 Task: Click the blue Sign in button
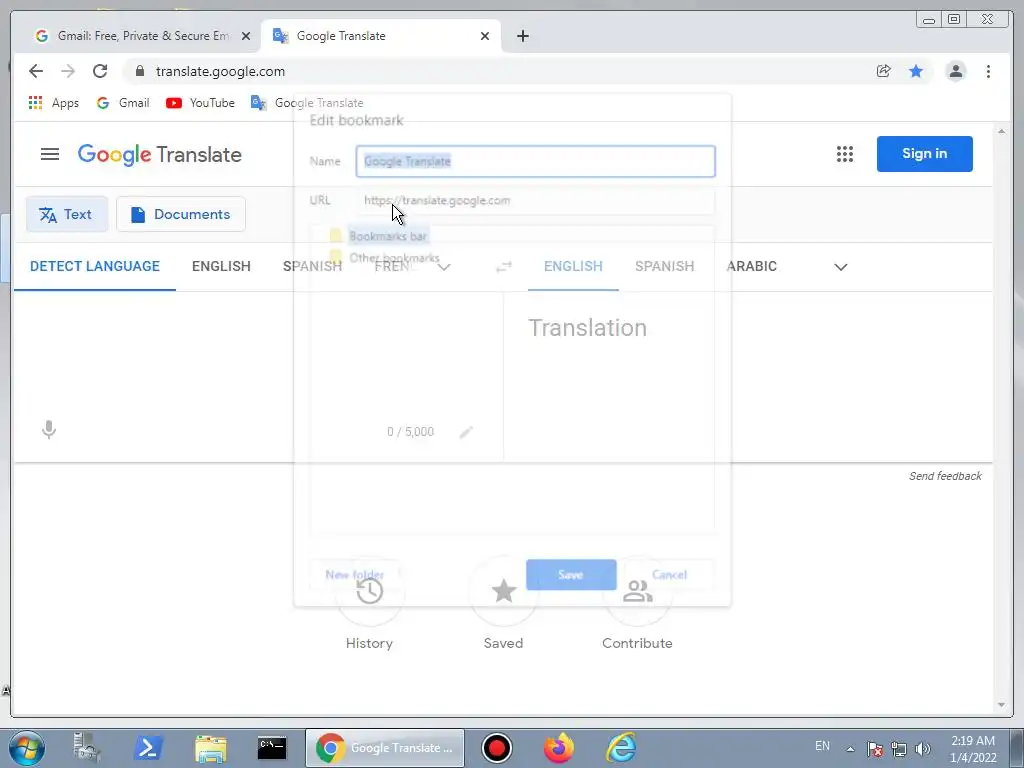point(925,154)
